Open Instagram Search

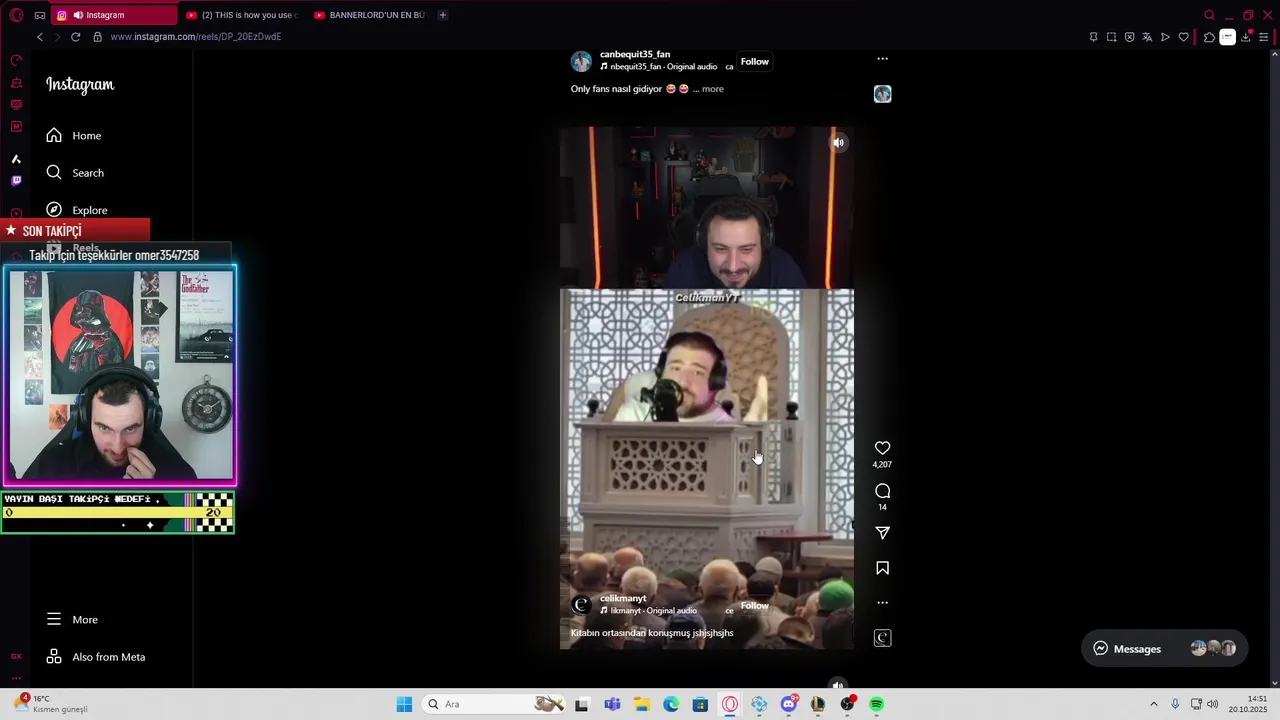coord(75,173)
